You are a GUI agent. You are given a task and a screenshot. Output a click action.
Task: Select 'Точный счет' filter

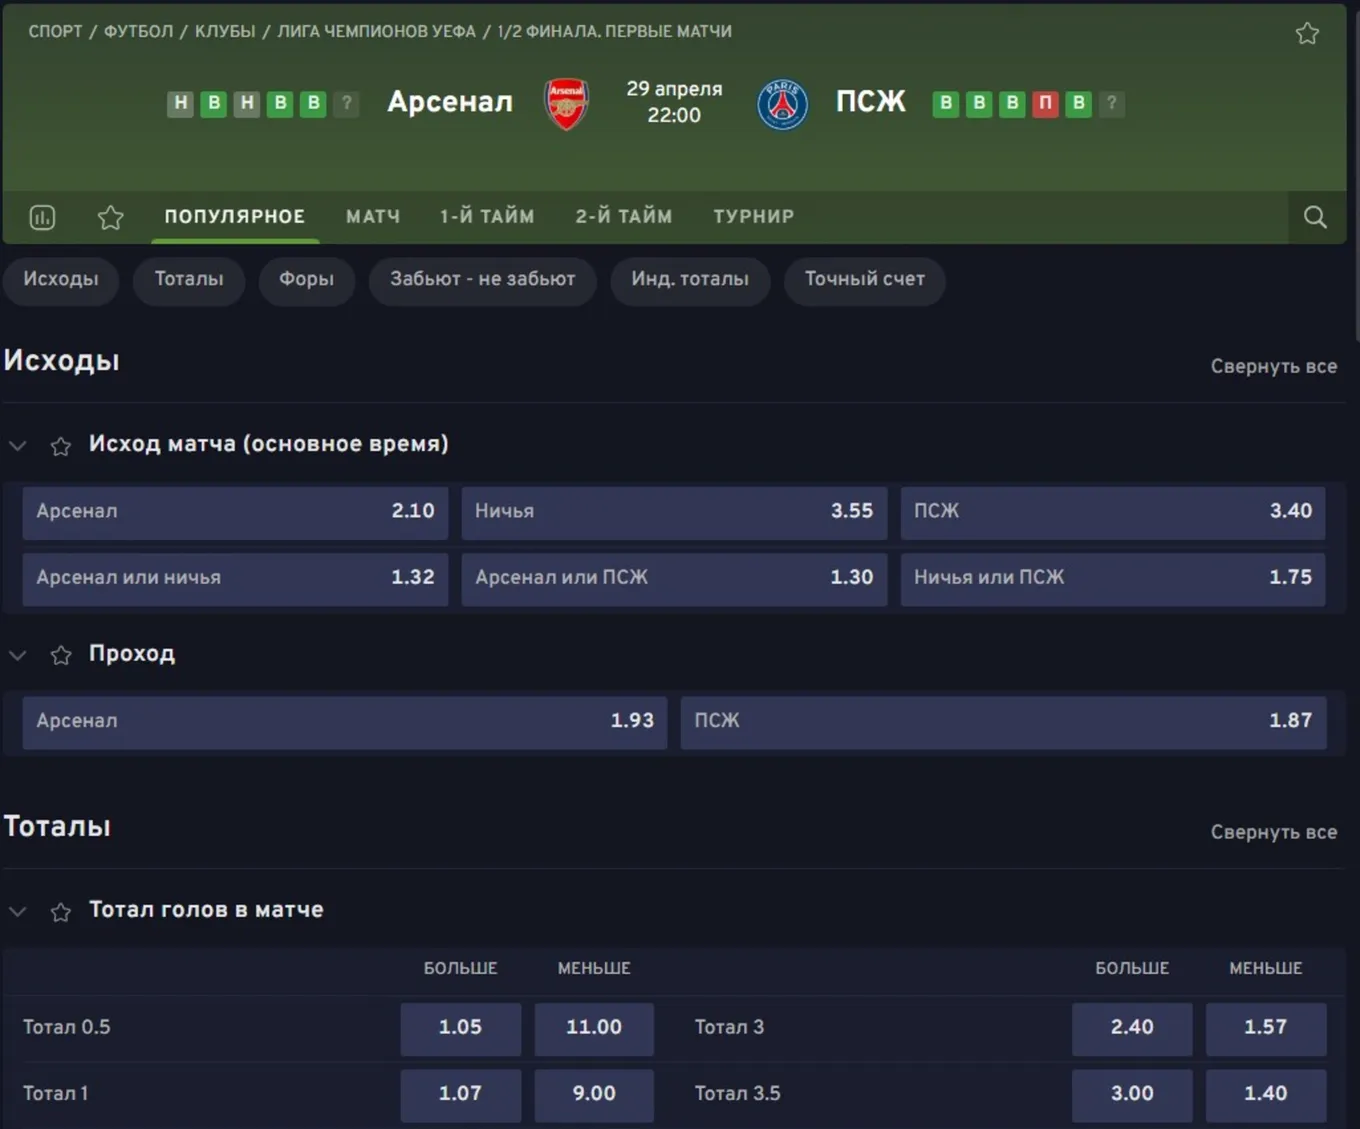pos(865,280)
